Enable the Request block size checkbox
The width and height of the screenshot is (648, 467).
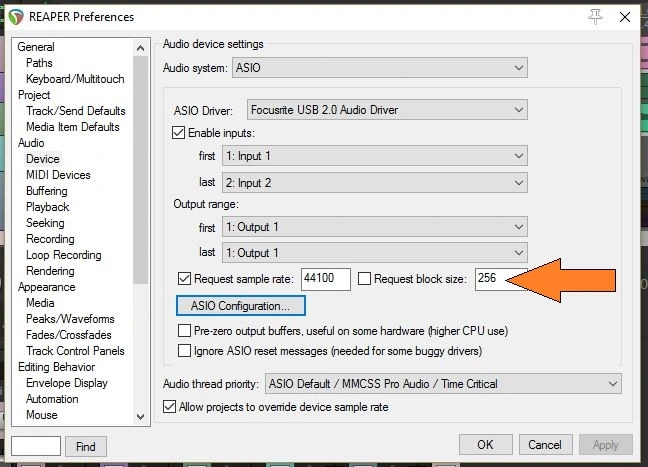(x=365, y=279)
